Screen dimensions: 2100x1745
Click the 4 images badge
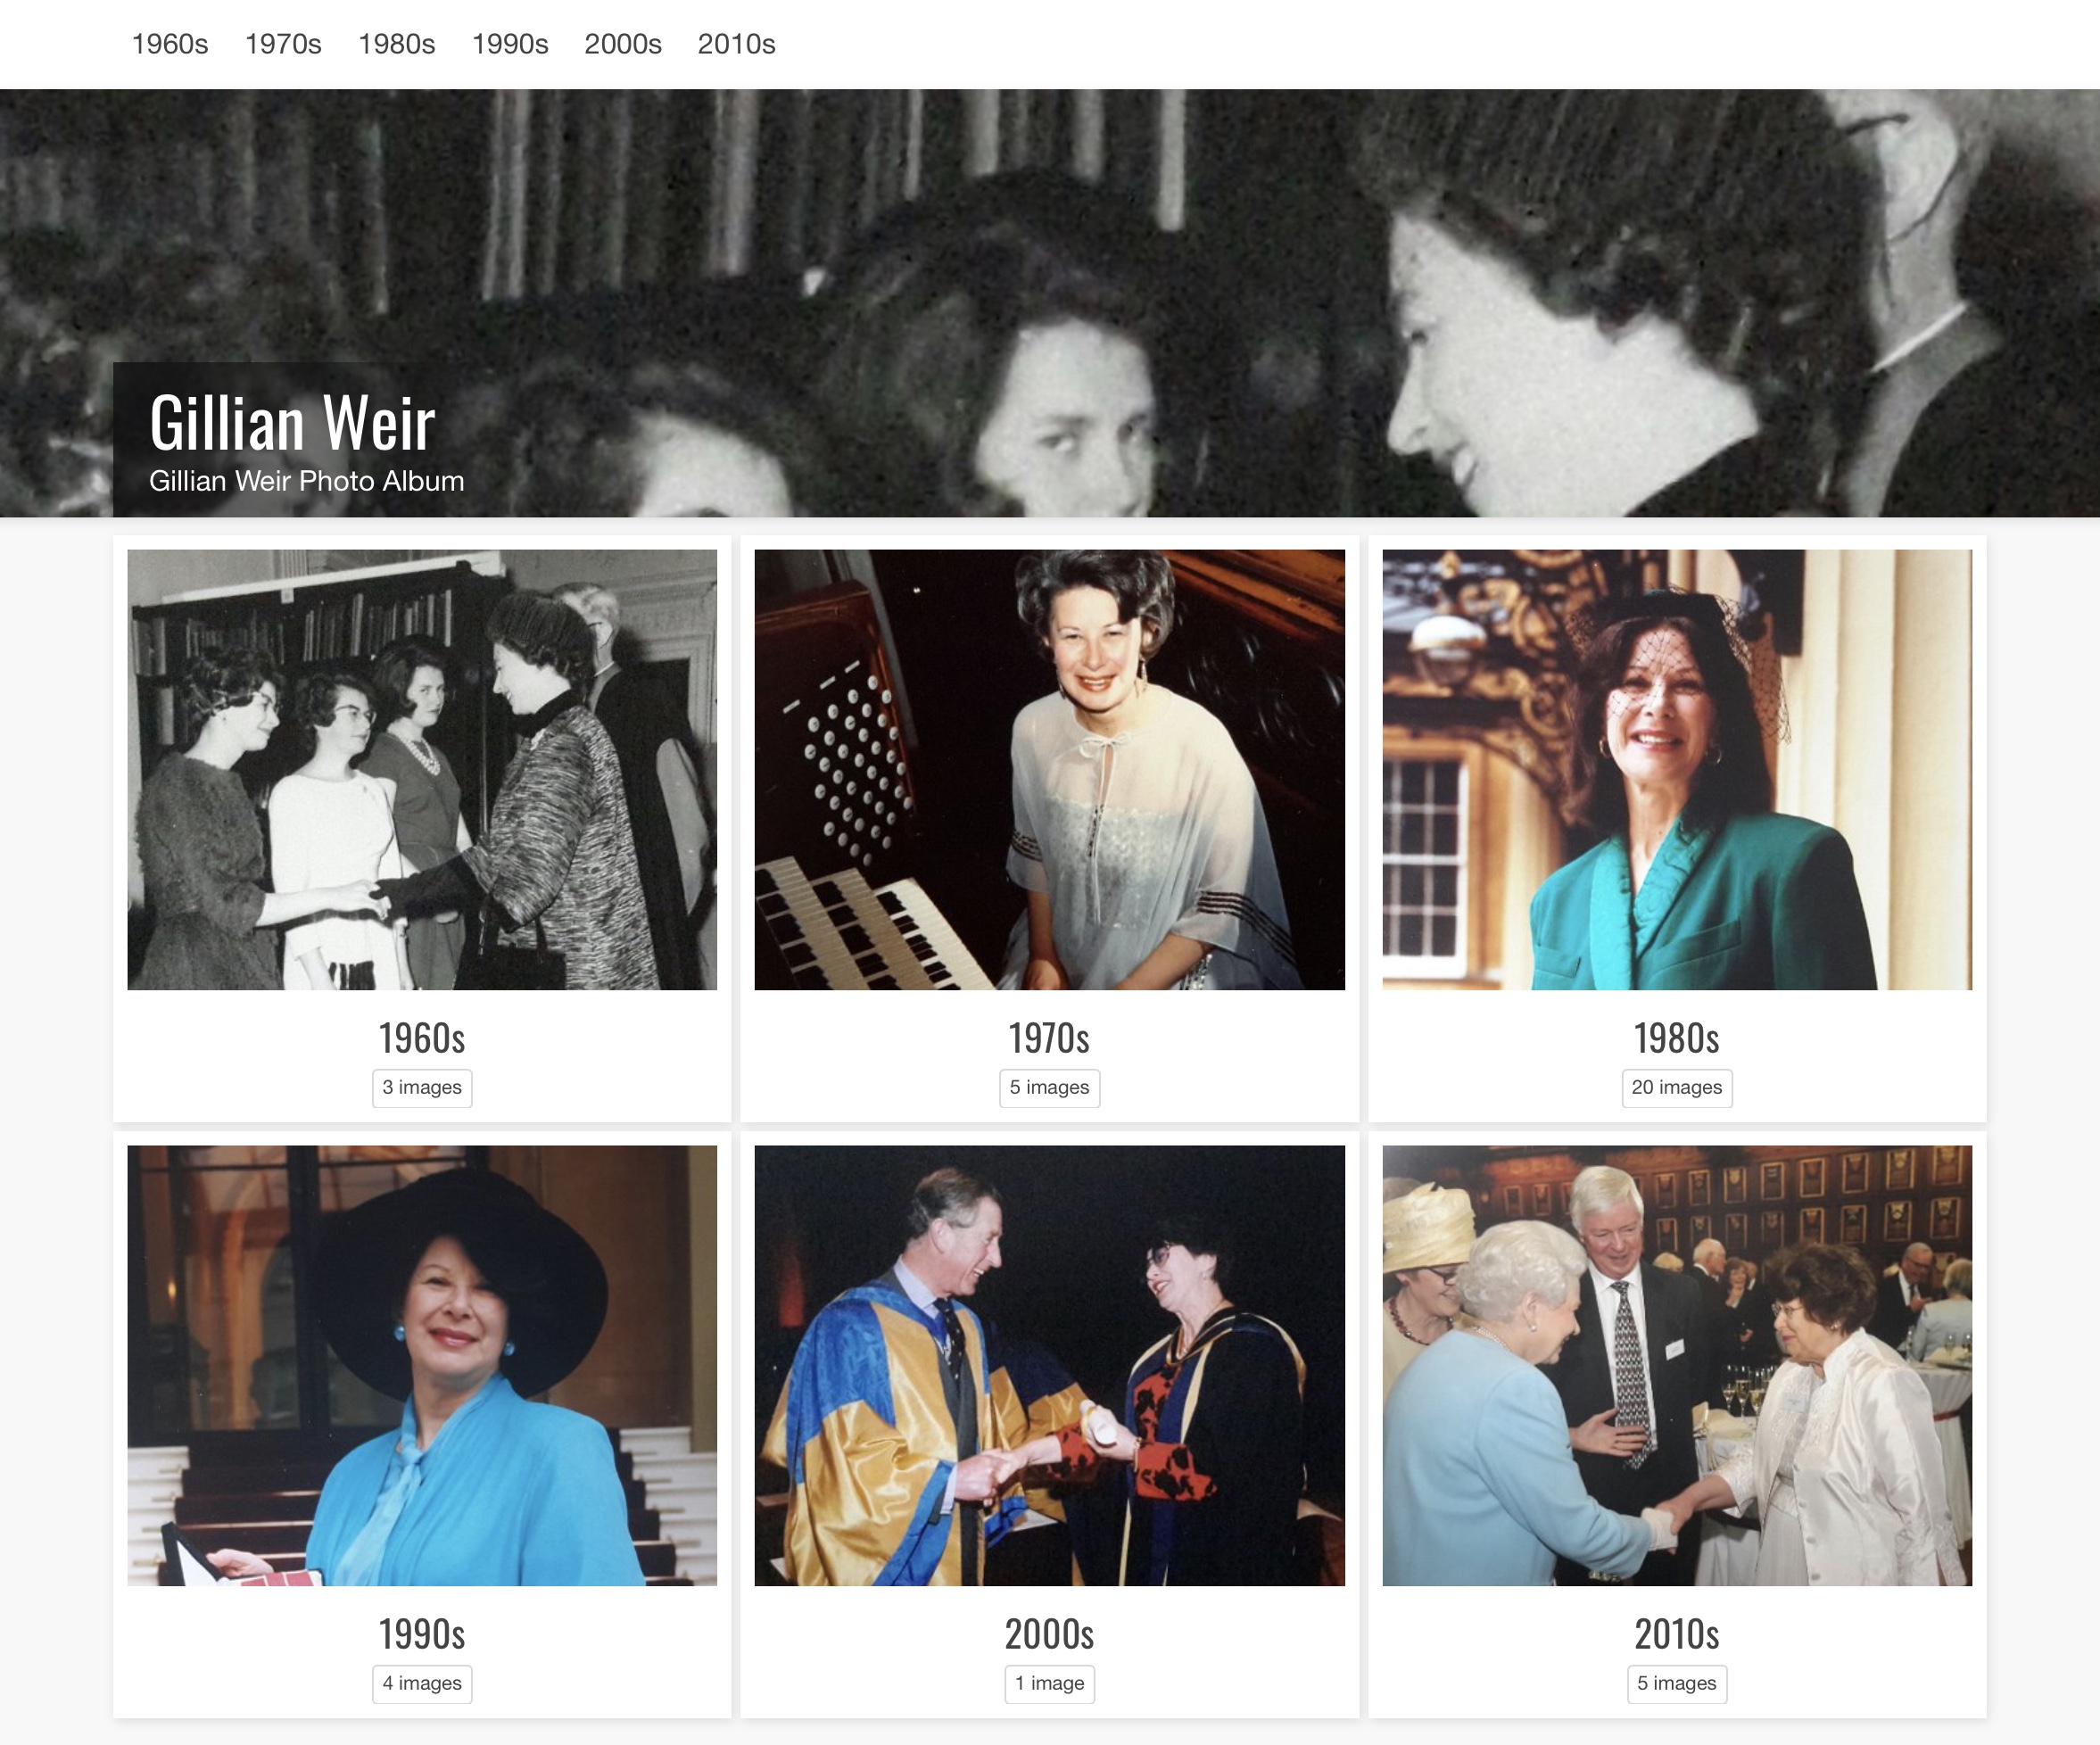click(x=422, y=1684)
